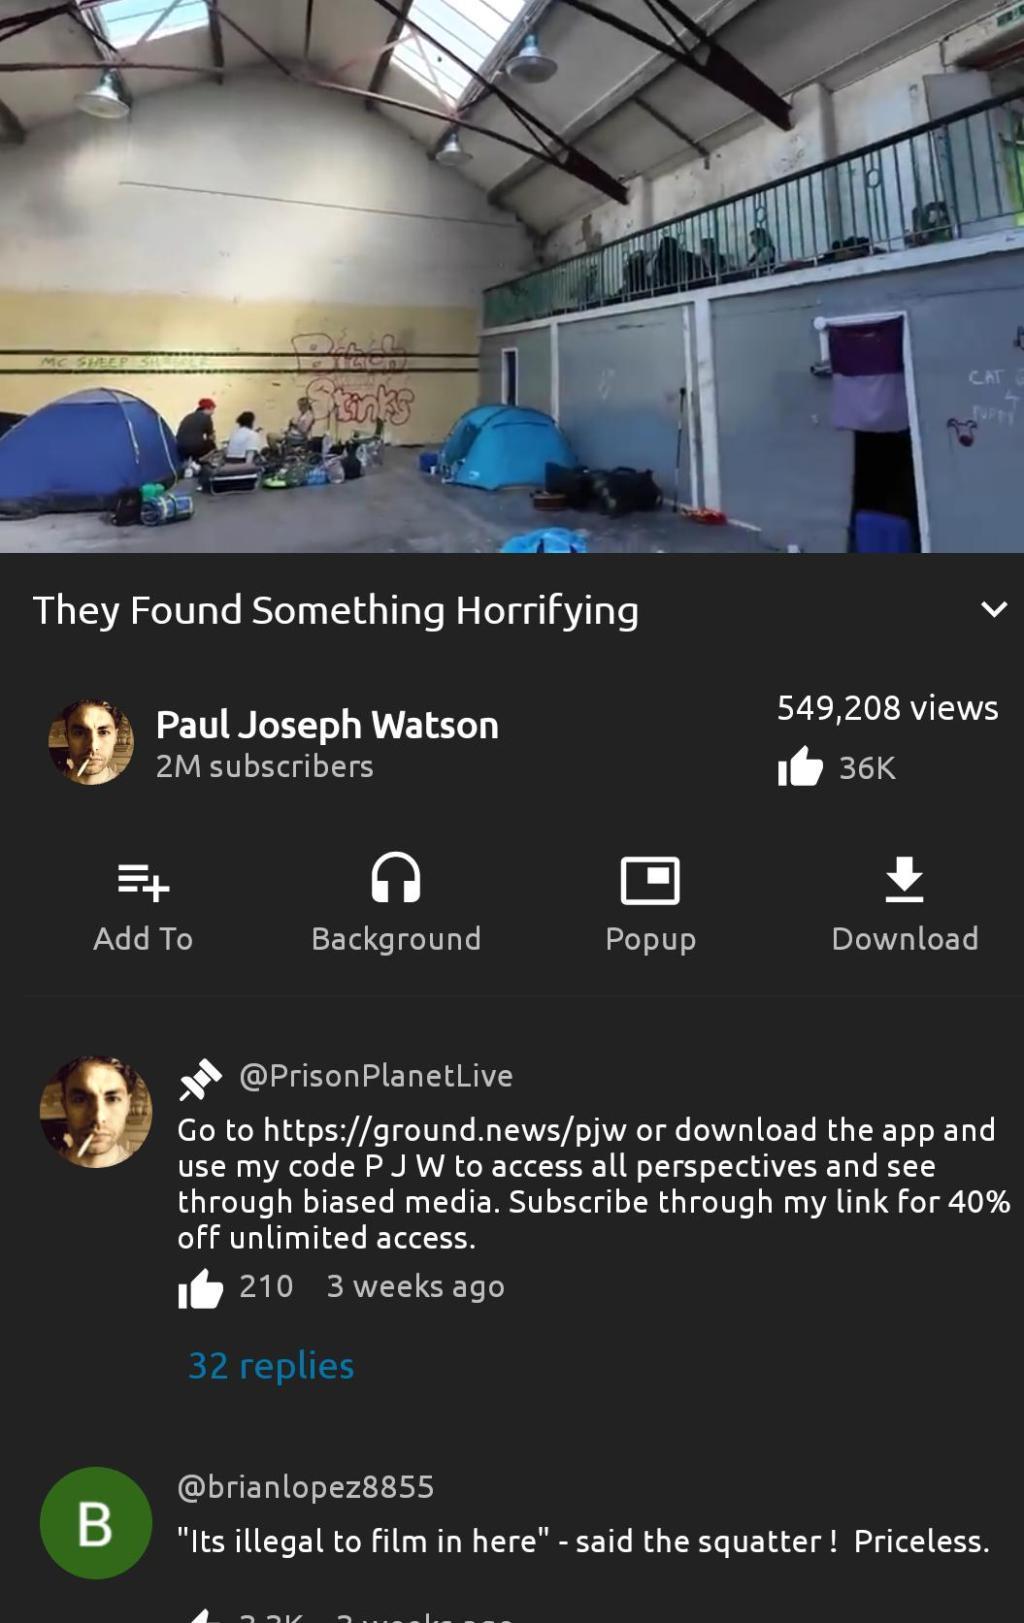Tap the 2M subscribers label
Screen dimensions: 1024x1623
click(265, 767)
